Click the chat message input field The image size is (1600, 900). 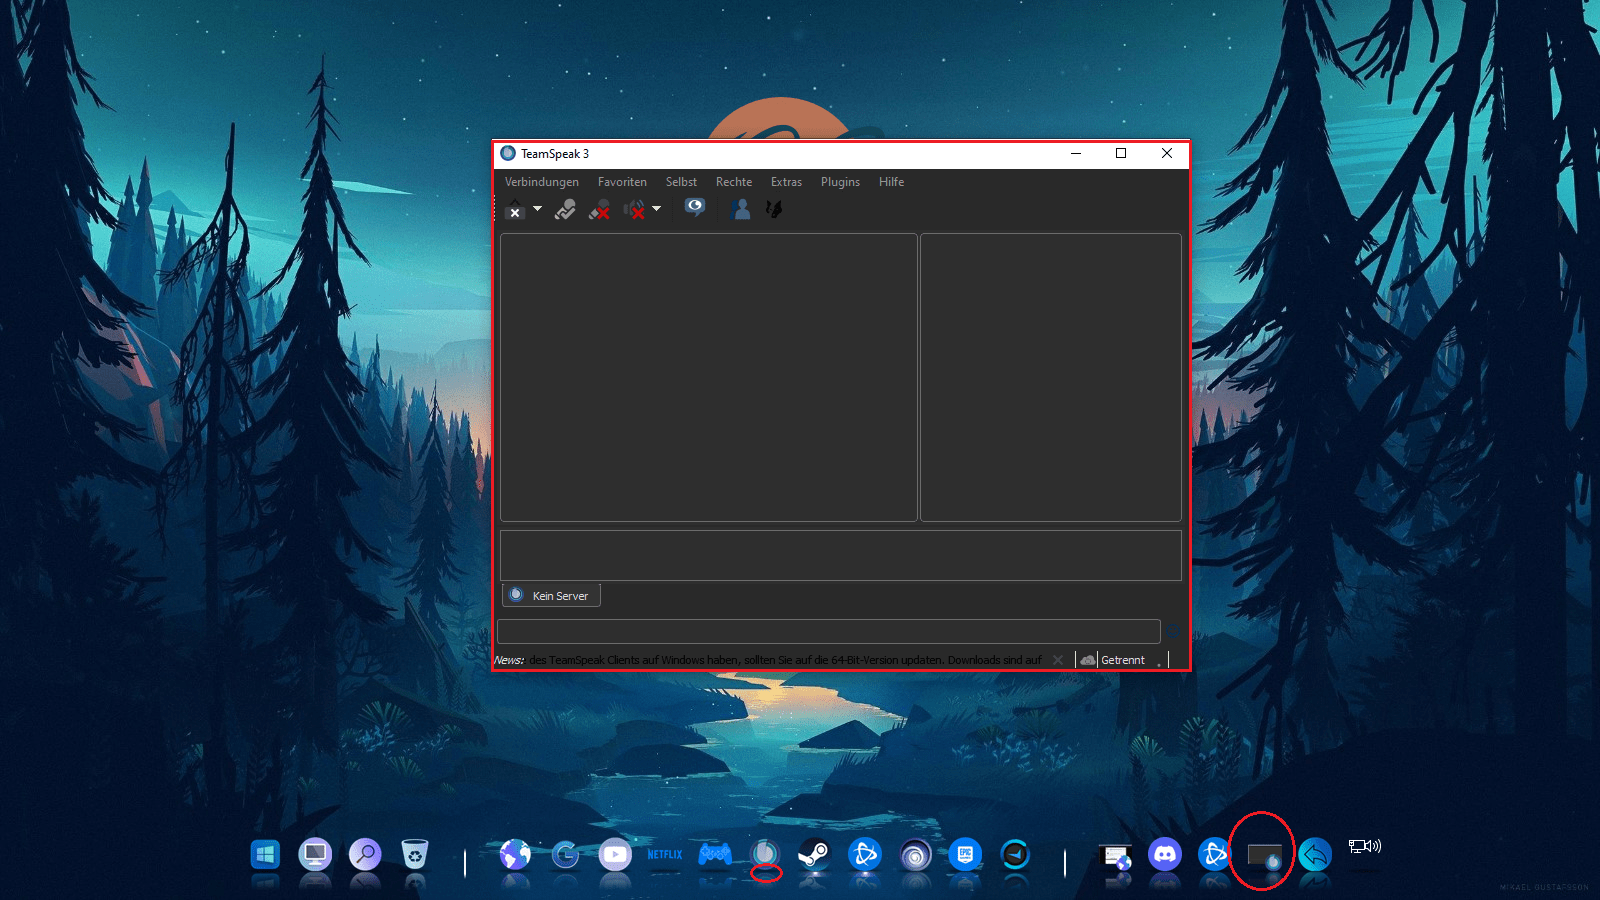tap(828, 632)
